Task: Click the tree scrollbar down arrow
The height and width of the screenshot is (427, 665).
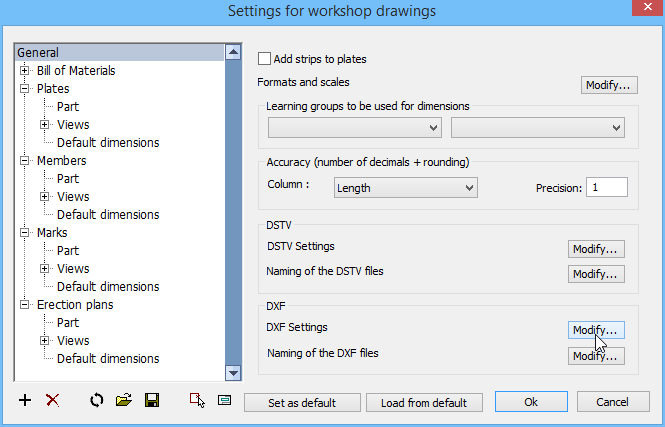Action: pos(233,373)
